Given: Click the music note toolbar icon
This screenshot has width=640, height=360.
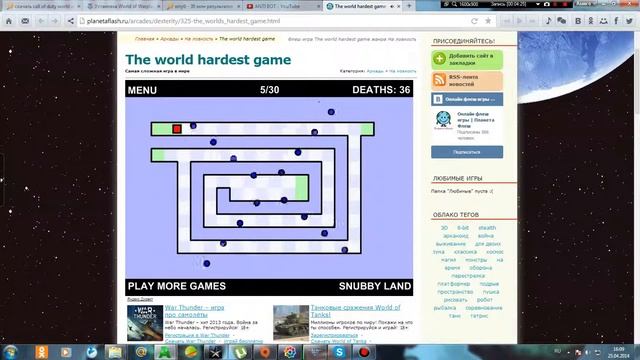Looking at the screenshot, I should pyautogui.click(x=548, y=21).
